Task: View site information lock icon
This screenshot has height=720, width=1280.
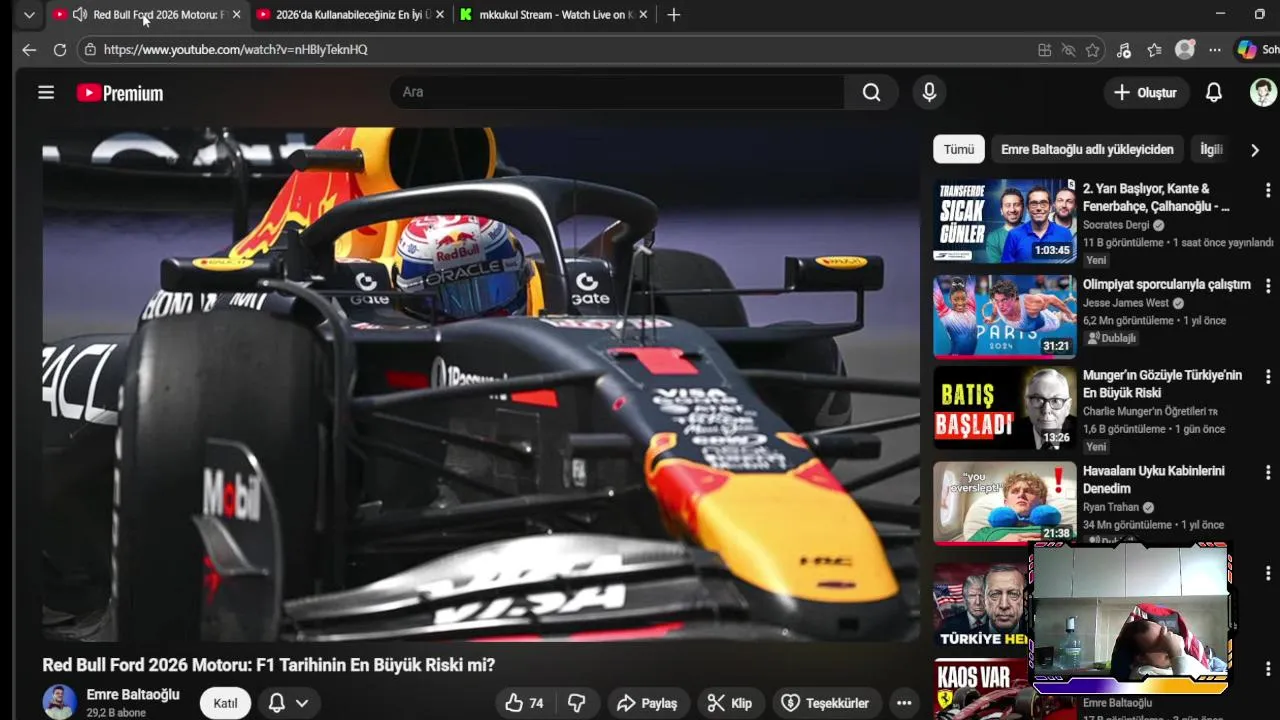Action: pyautogui.click(x=90, y=49)
